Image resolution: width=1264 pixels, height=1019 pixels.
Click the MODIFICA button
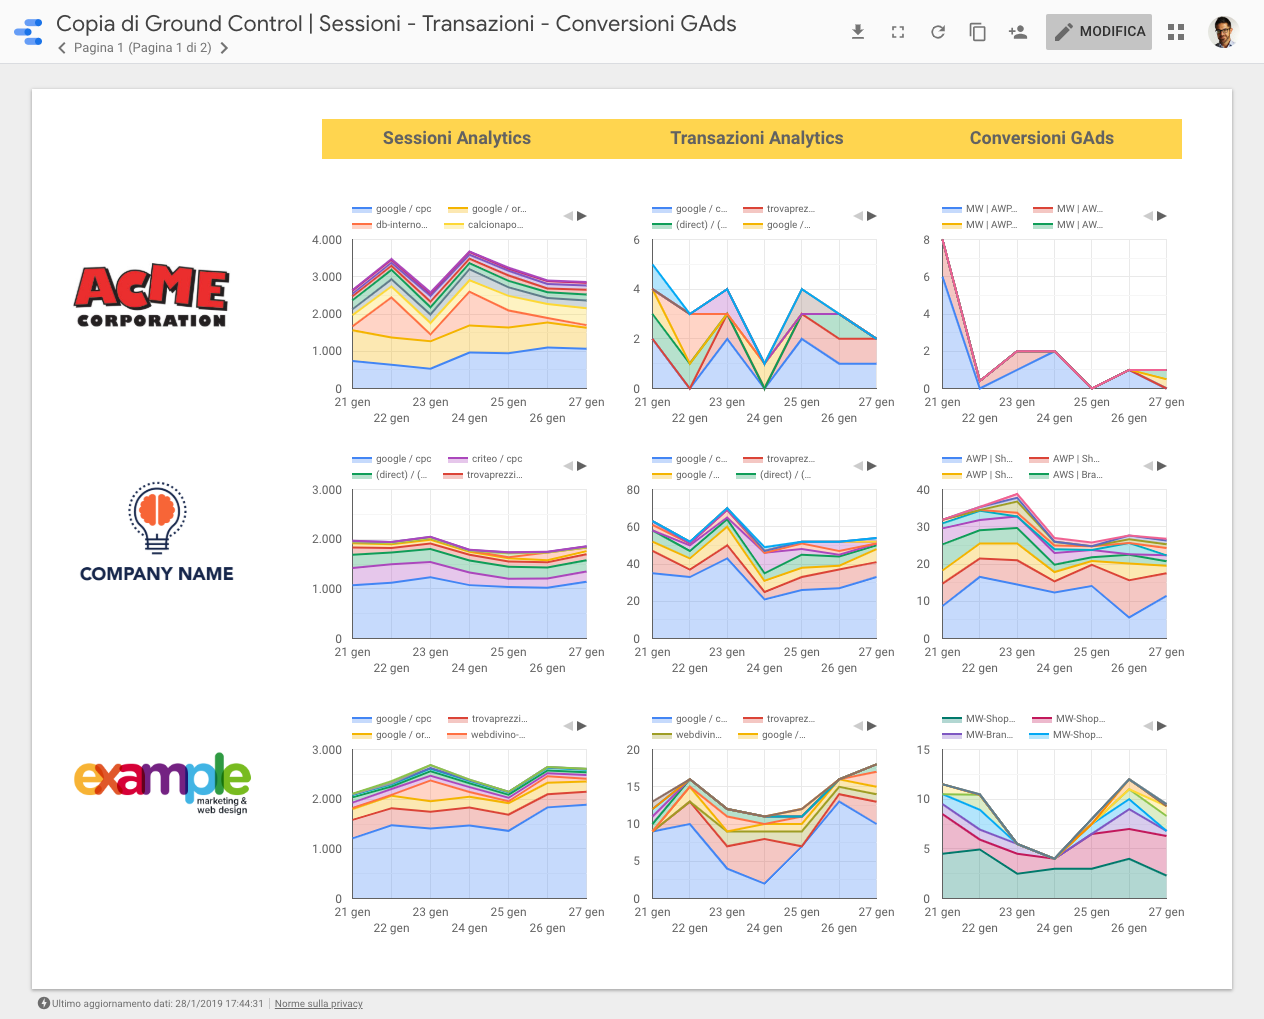click(1098, 31)
